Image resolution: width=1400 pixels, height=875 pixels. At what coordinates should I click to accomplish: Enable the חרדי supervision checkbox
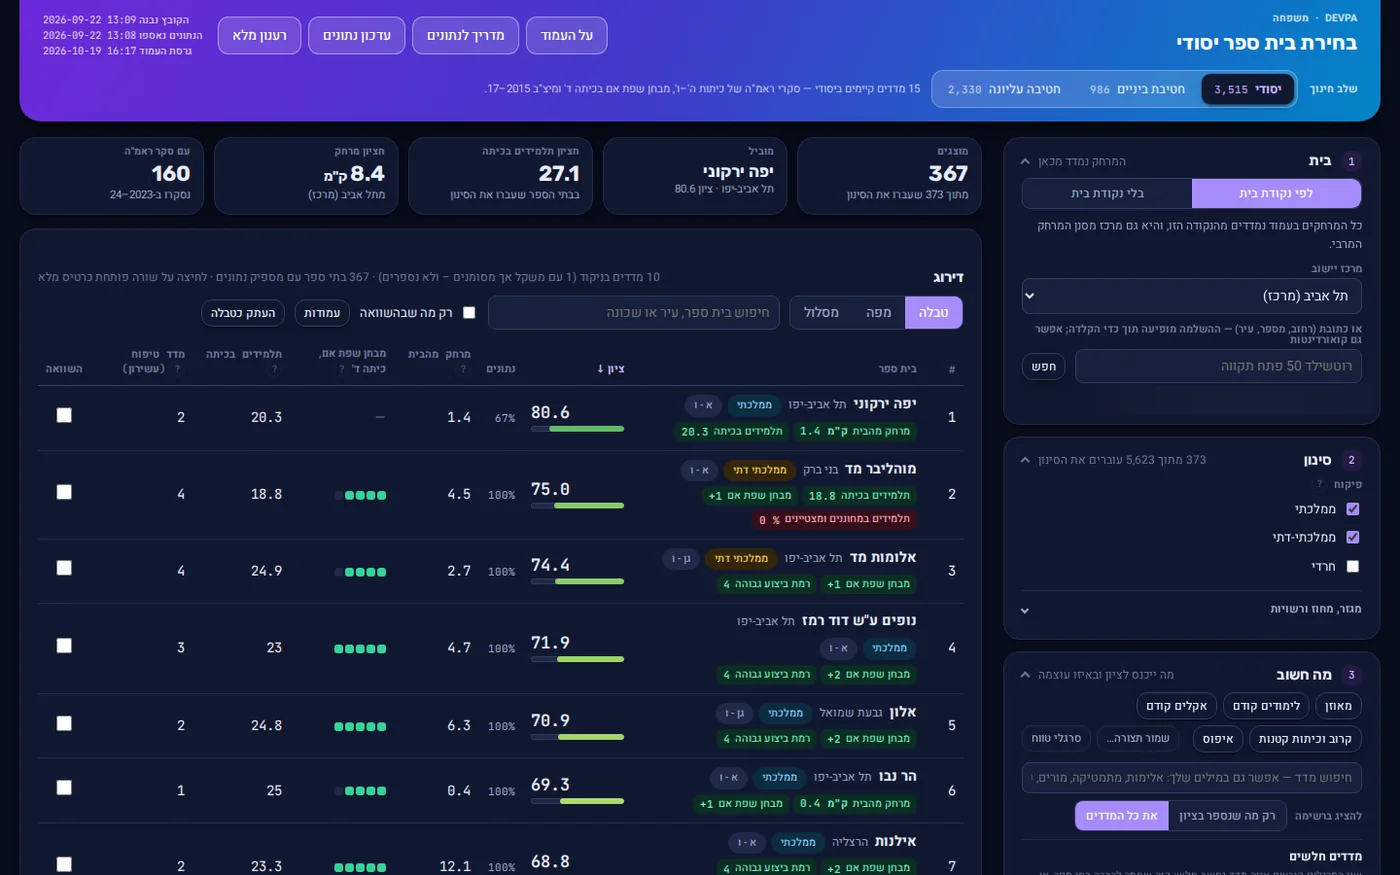[x=1353, y=566]
